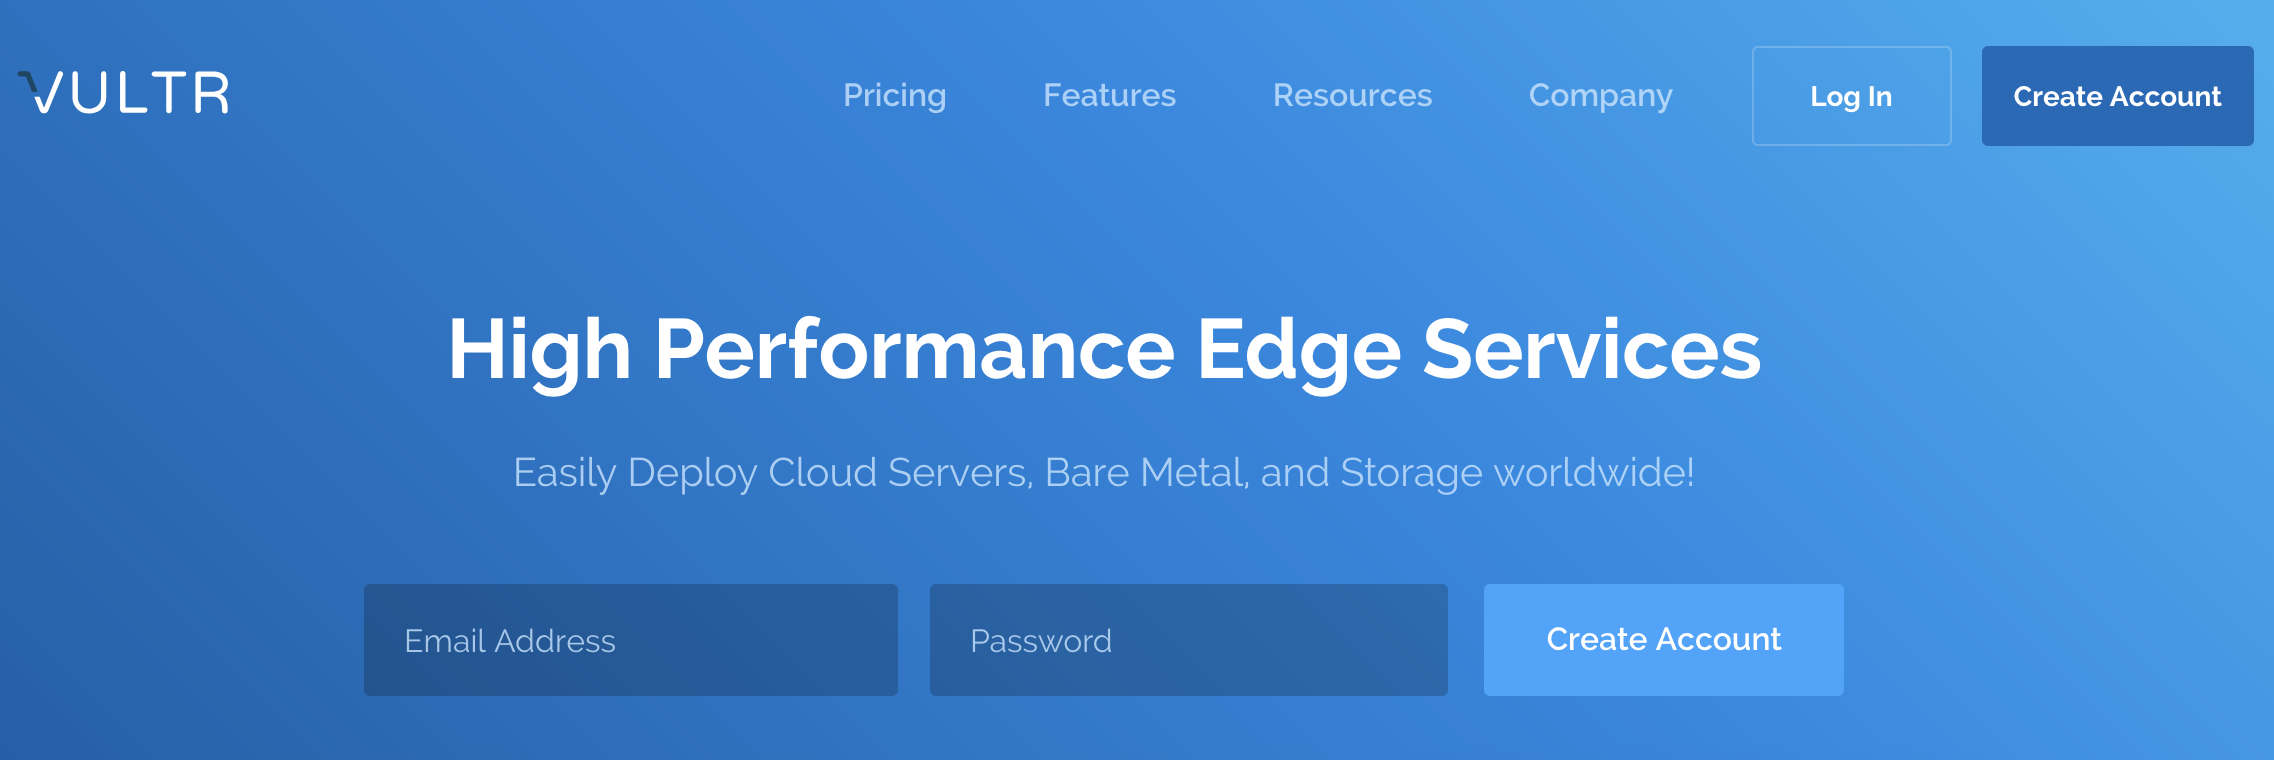Click the VULTR wordmark text
2274x760 pixels.
[x=124, y=92]
